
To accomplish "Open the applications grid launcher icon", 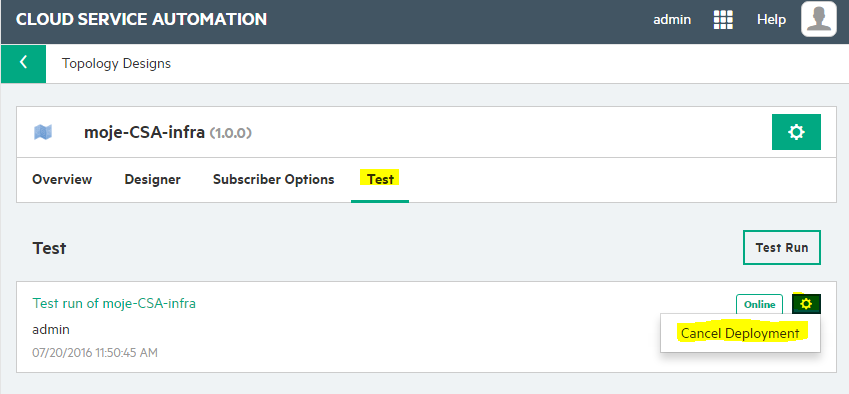I will click(723, 20).
